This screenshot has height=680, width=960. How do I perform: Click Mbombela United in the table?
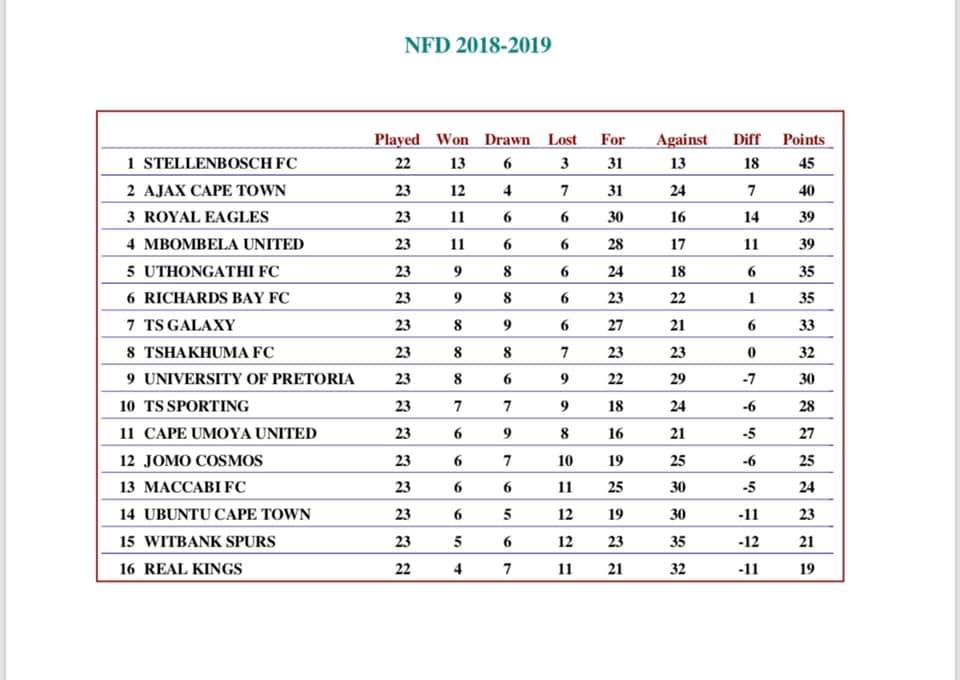[223, 244]
